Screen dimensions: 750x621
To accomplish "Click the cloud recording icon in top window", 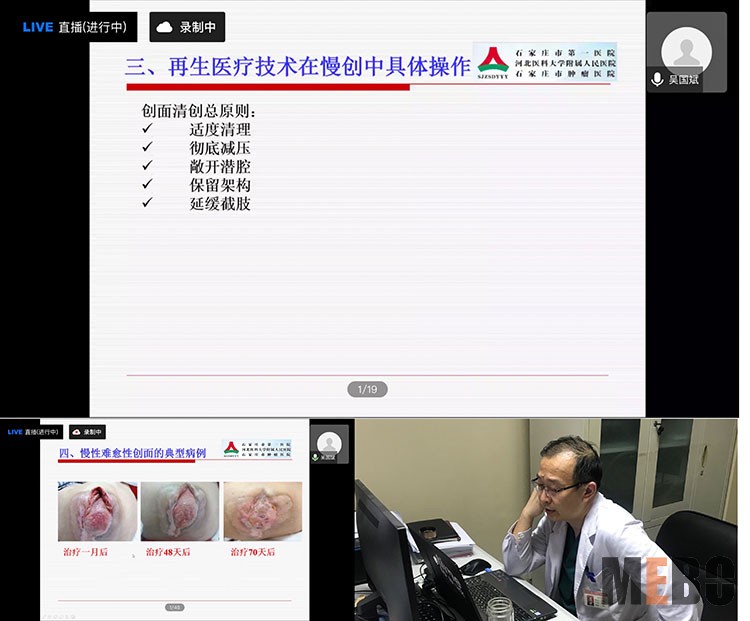I will 165,27.
